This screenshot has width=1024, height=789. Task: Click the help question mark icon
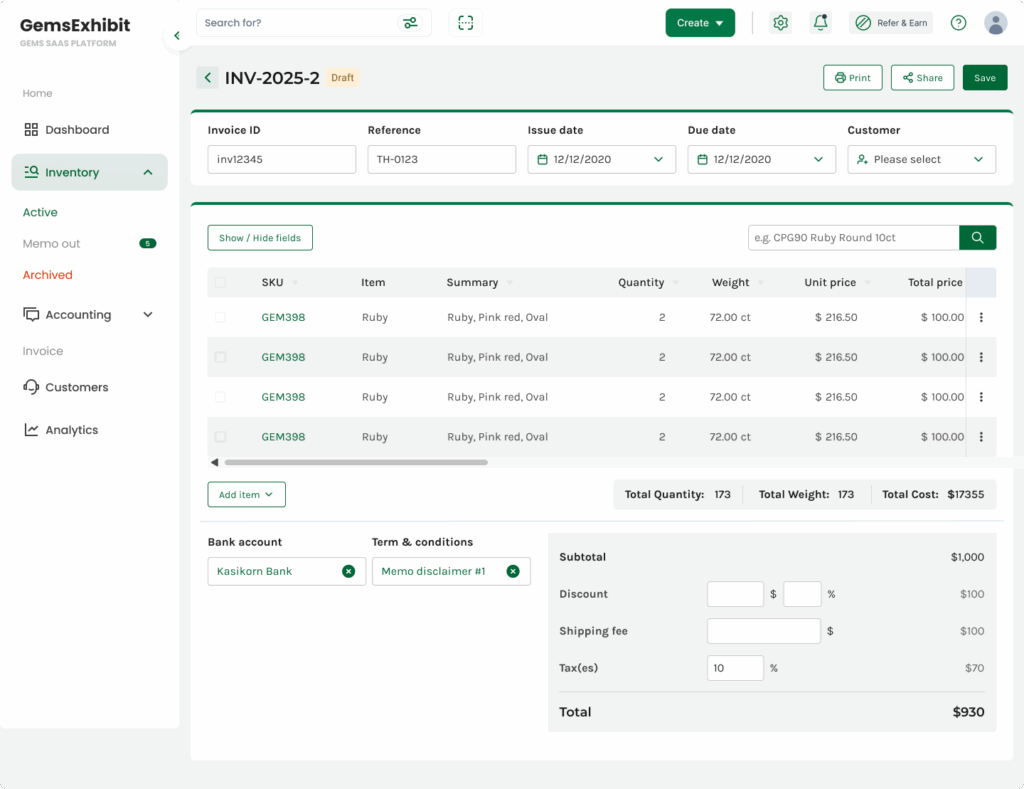coord(958,23)
